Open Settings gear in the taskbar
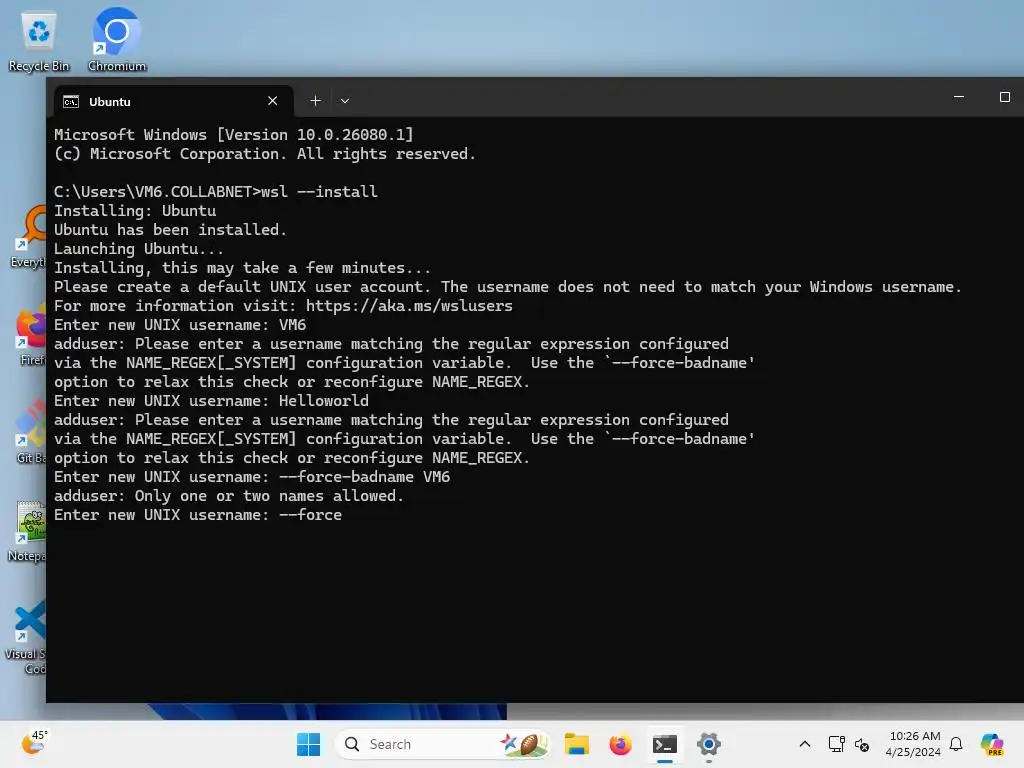1024x768 pixels. point(709,744)
